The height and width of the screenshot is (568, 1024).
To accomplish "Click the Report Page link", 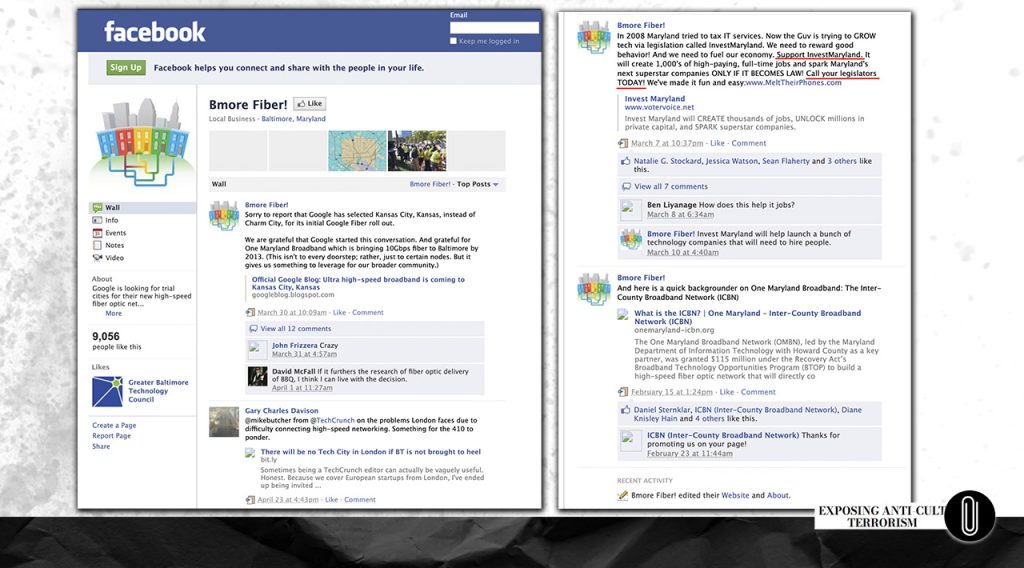I will (x=112, y=435).
